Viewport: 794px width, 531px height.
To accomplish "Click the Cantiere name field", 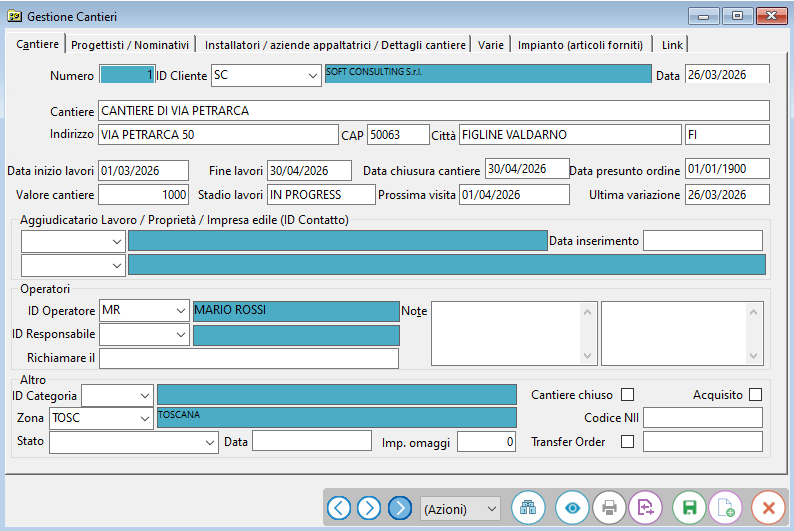I will pyautogui.click(x=434, y=111).
